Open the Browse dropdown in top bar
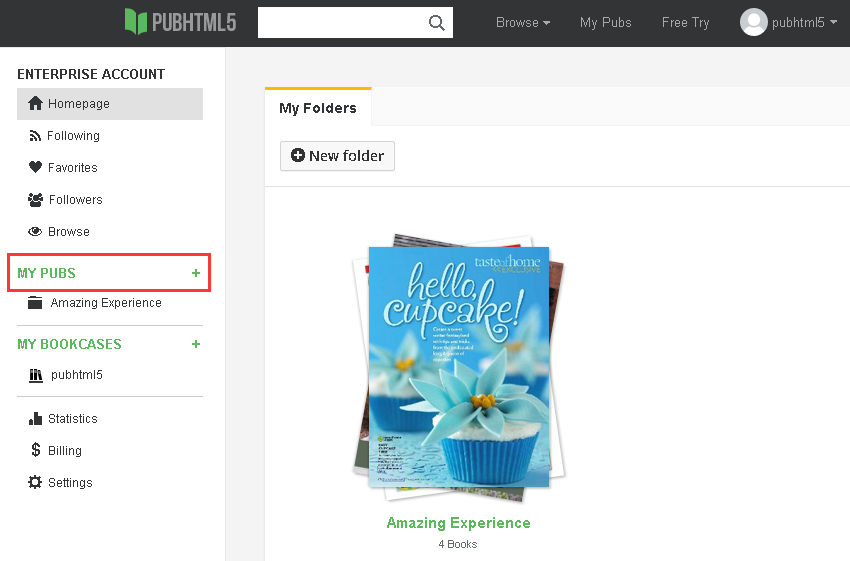The image size is (850, 561). point(522,23)
